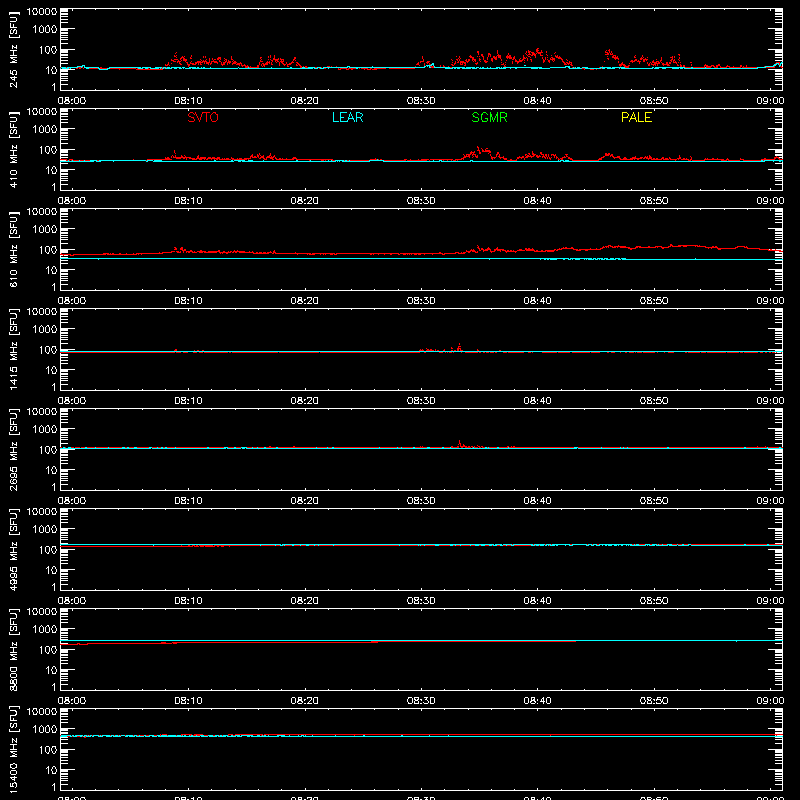Click '08:50' under the 410 MHz plot
Image resolution: width=800 pixels, height=800 pixels.
[654, 201]
